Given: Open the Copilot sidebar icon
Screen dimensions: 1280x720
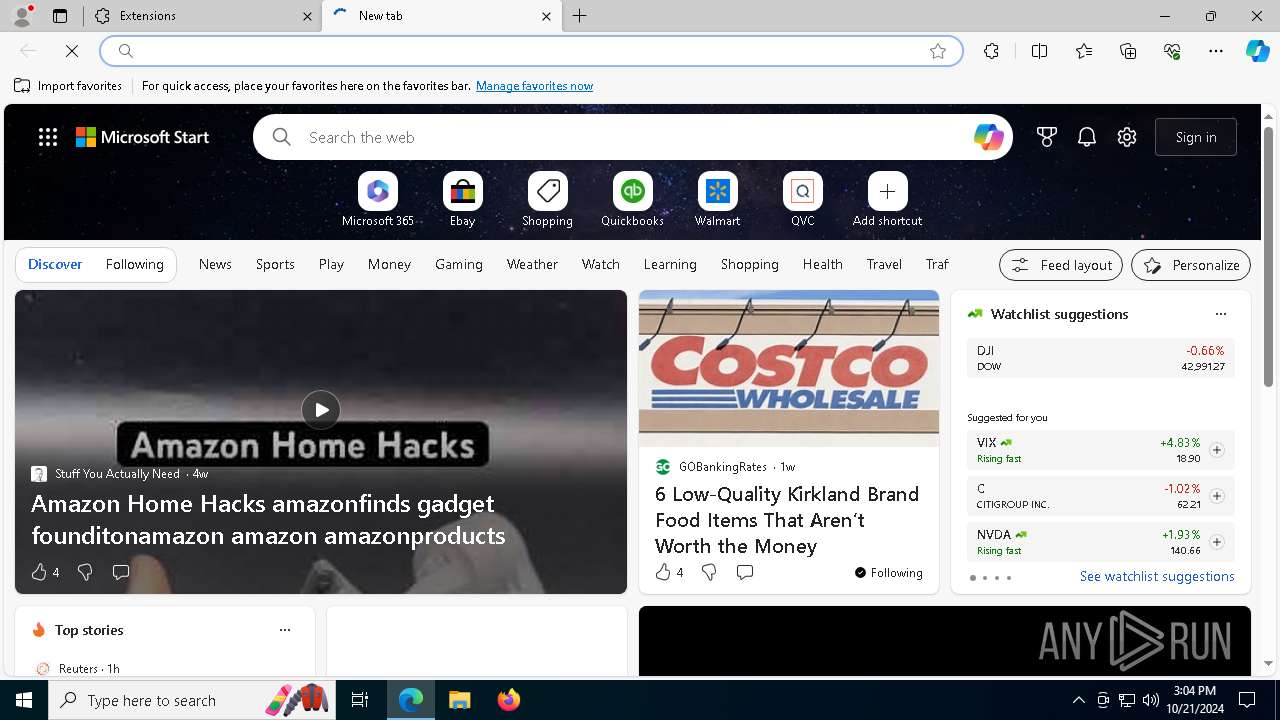Looking at the screenshot, I should coord(1257,51).
